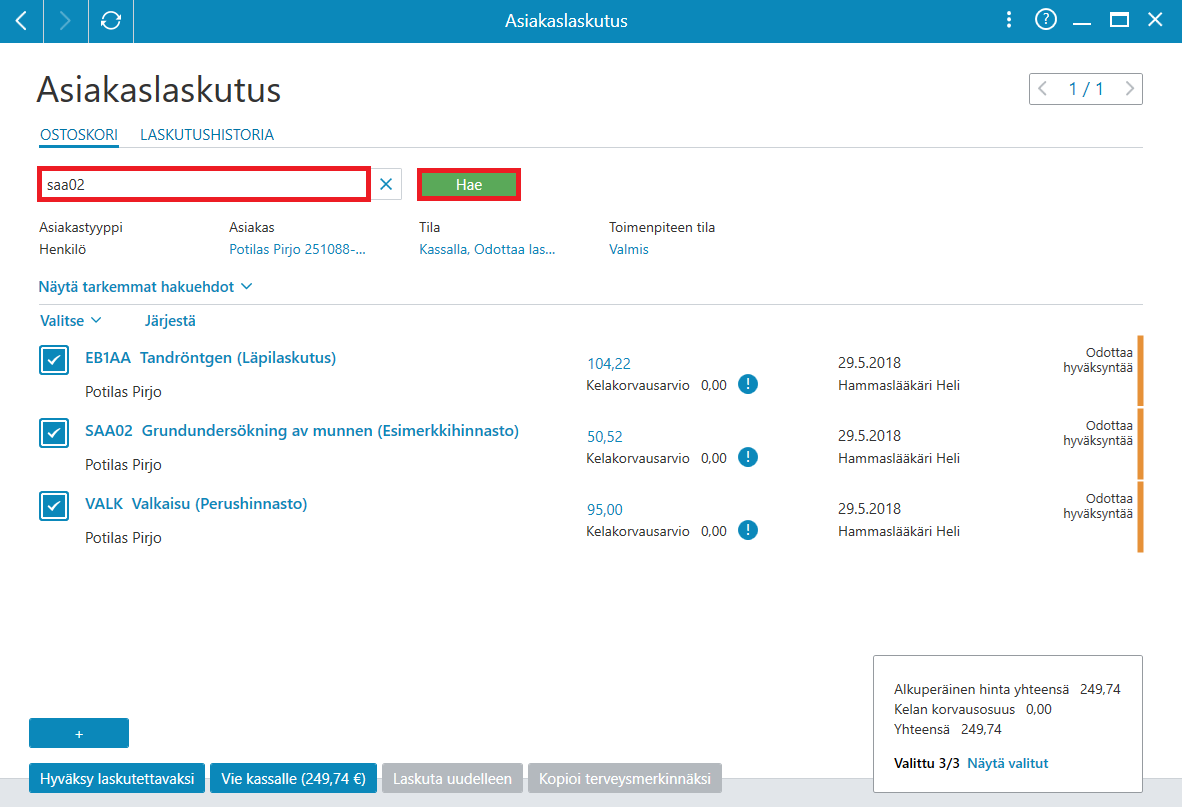Image resolution: width=1182 pixels, height=807 pixels.
Task: Uncheck the EB1AA Tandröntgen checkbox
Action: pos(54,360)
